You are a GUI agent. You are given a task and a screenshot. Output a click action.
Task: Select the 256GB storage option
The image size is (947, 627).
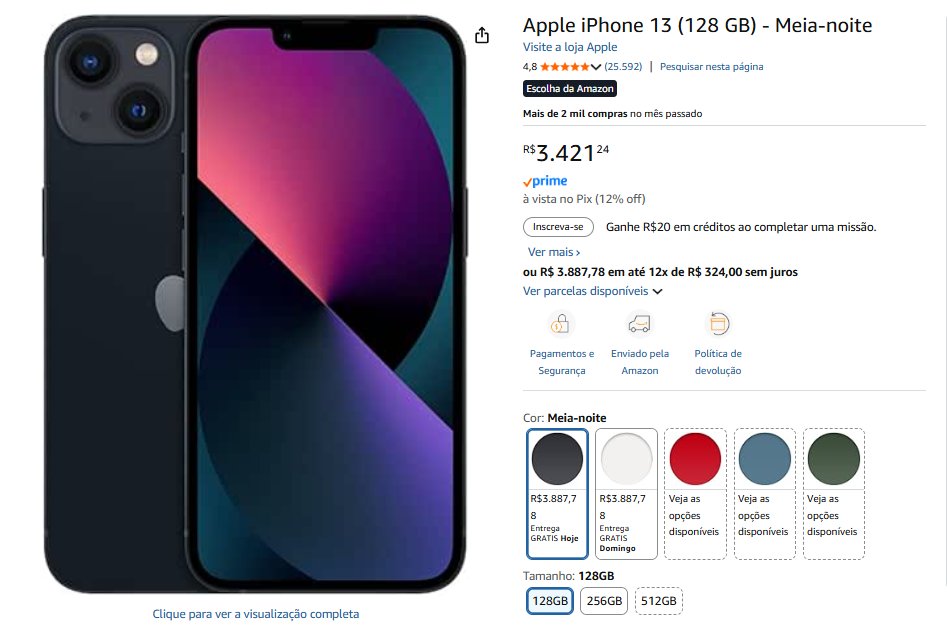[604, 601]
